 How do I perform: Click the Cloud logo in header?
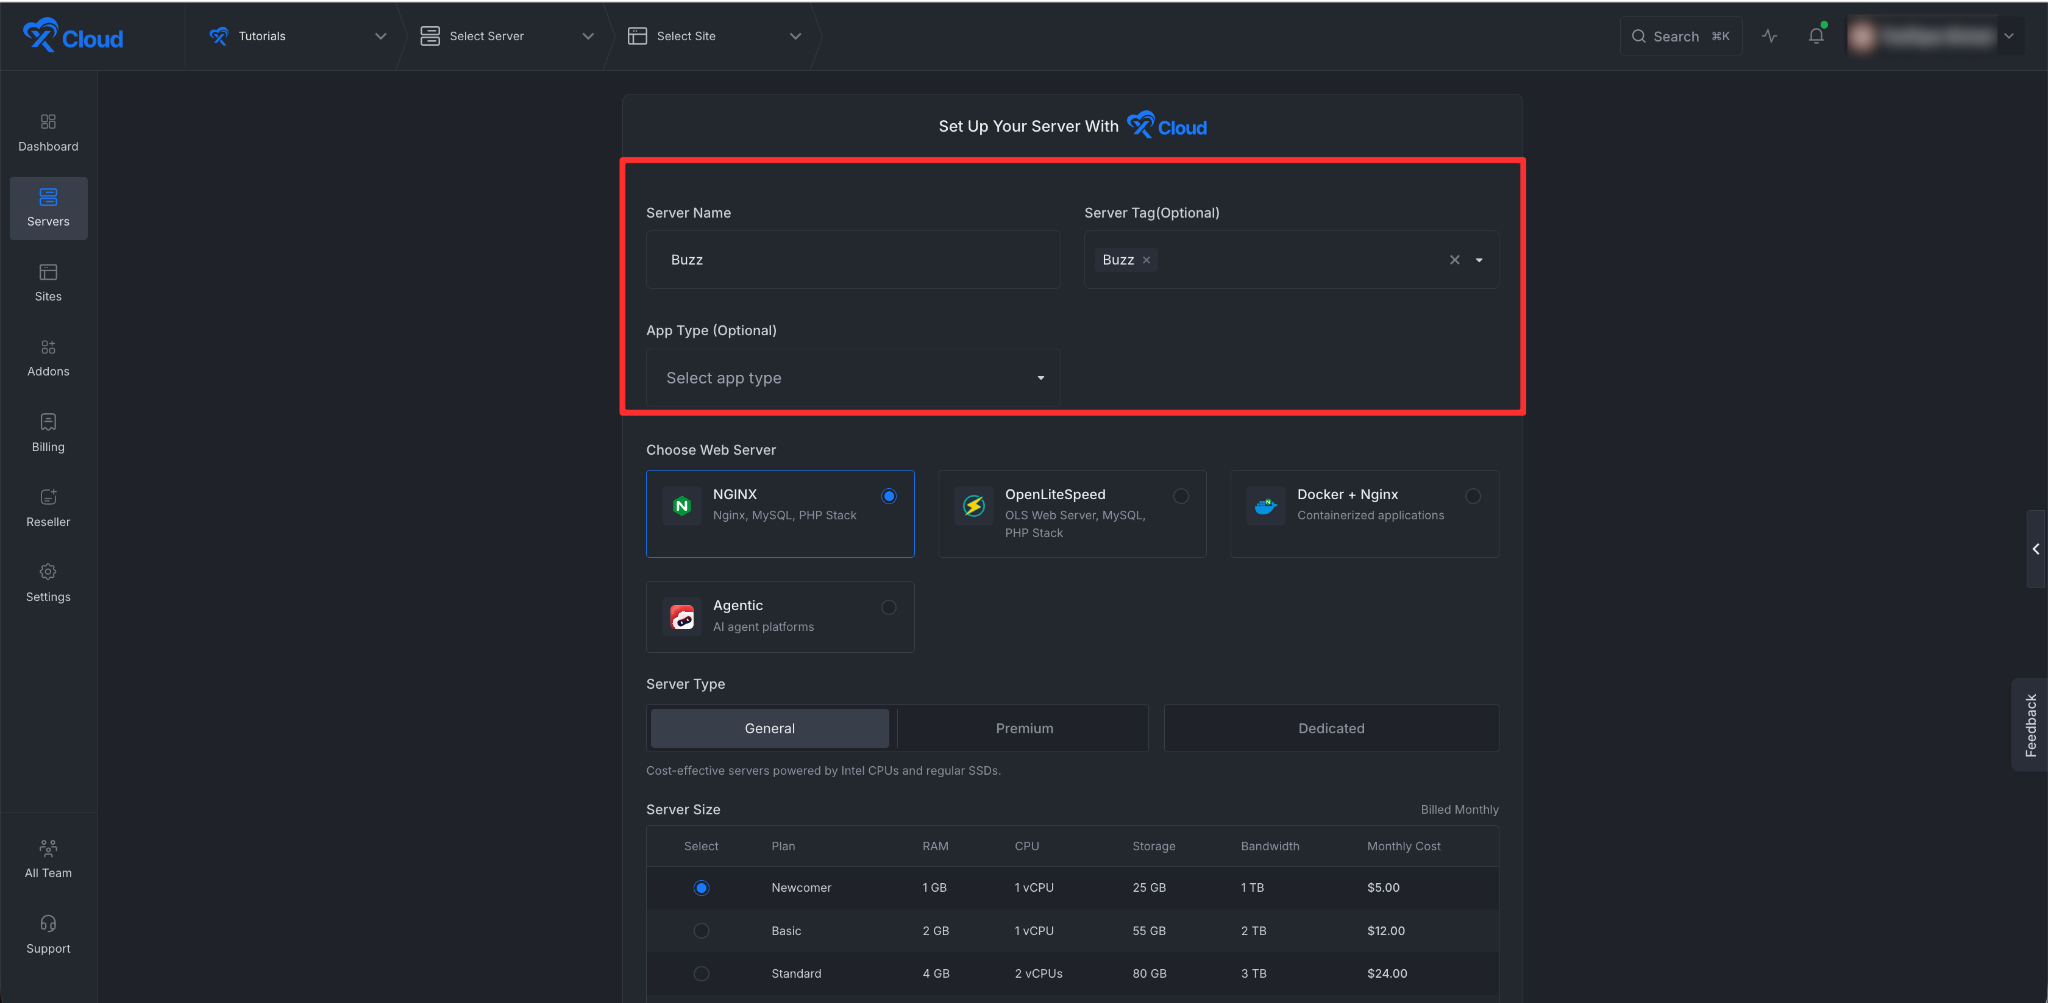pyautogui.click(x=73, y=36)
